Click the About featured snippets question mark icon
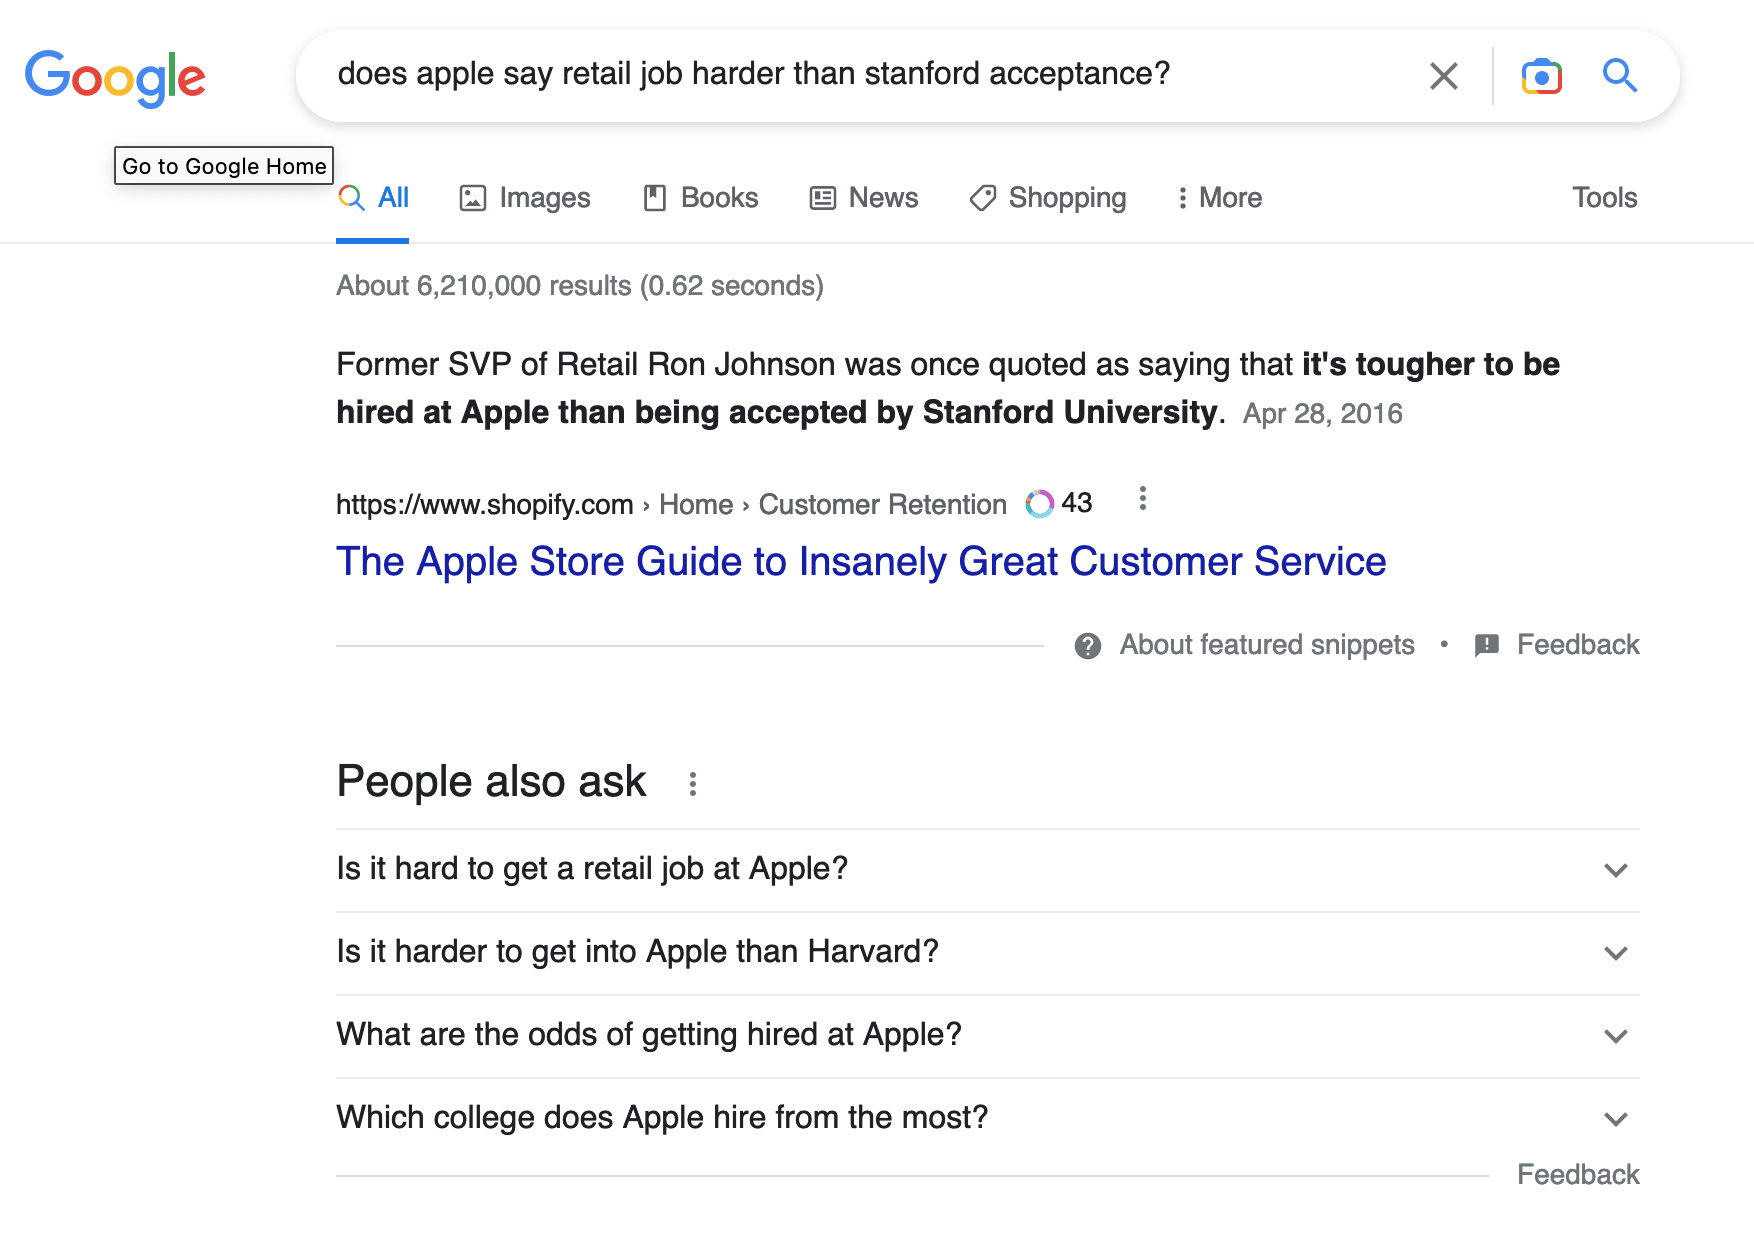The width and height of the screenshot is (1754, 1236). coord(1088,646)
